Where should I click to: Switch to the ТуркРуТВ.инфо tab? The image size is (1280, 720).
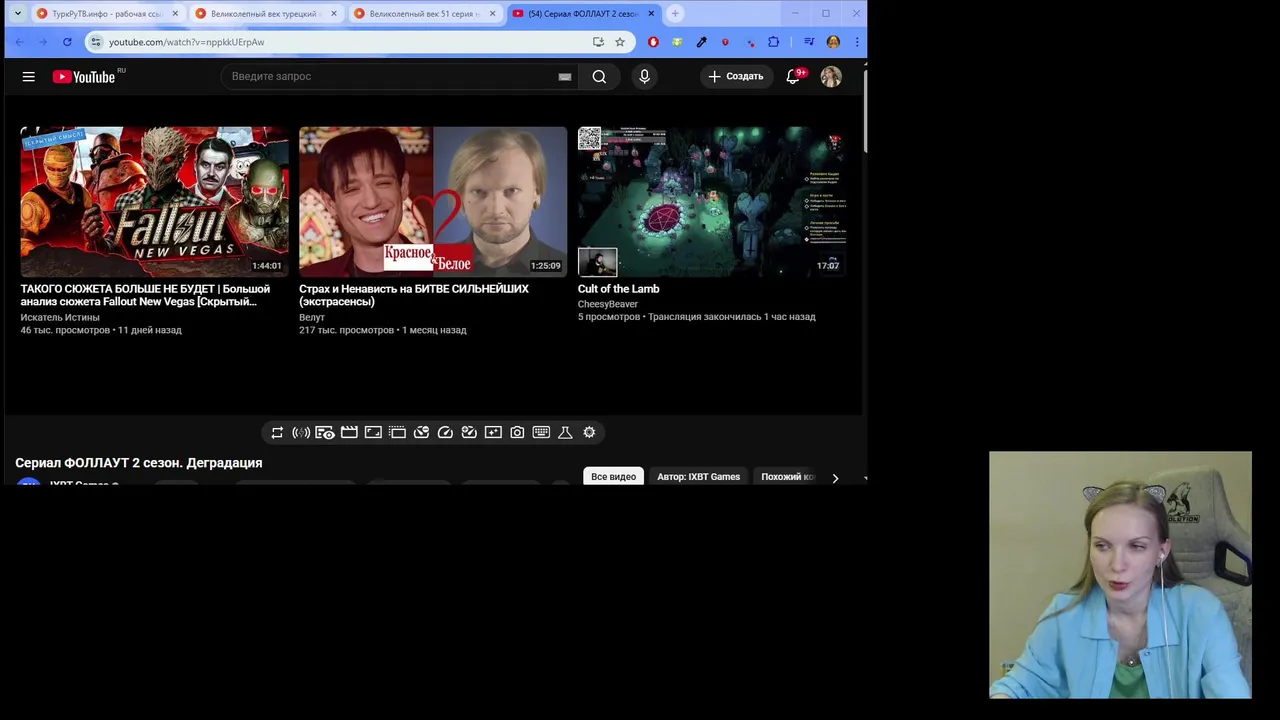(x=106, y=14)
